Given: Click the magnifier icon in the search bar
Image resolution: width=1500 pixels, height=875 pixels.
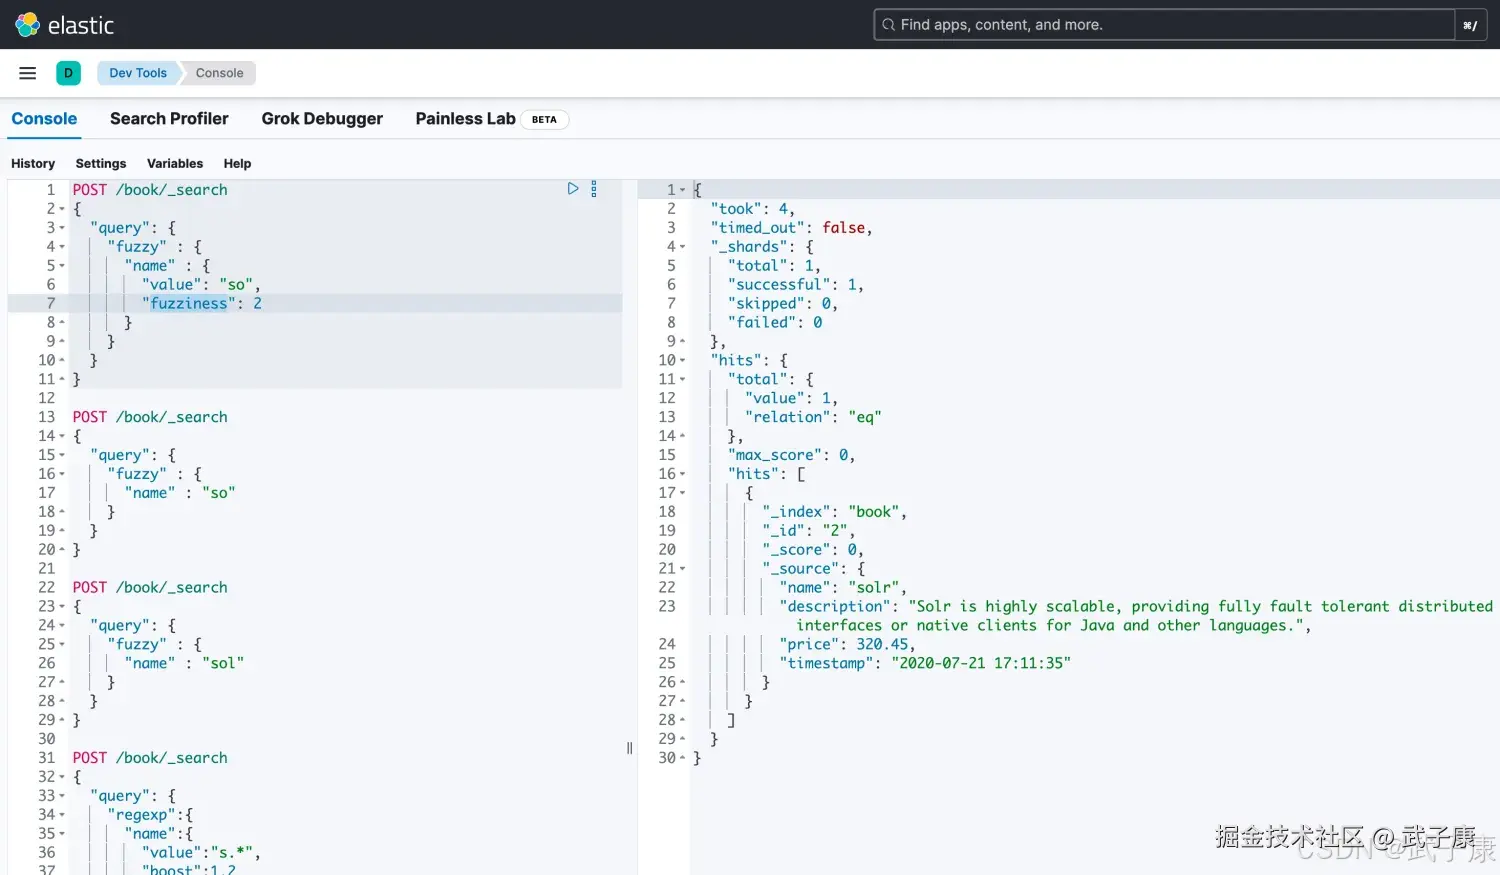Looking at the screenshot, I should 889,24.
